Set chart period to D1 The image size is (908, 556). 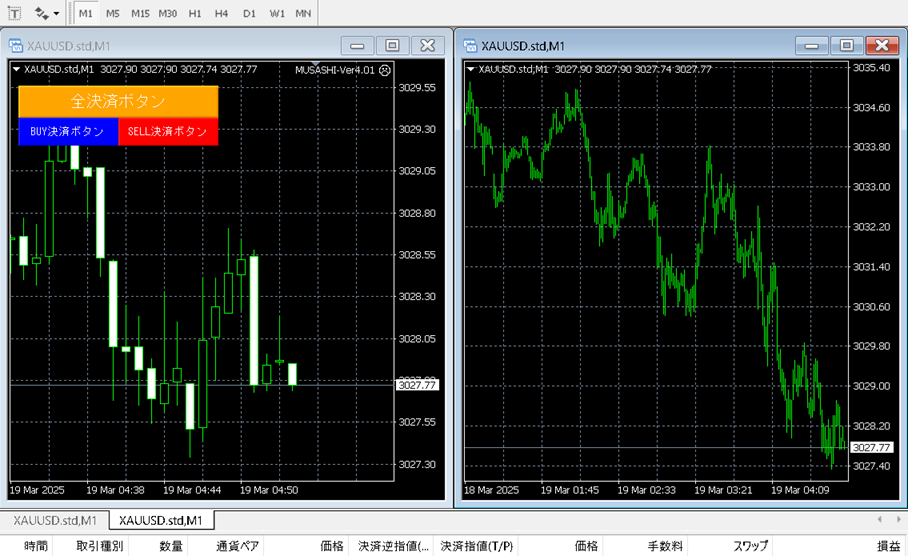[249, 14]
